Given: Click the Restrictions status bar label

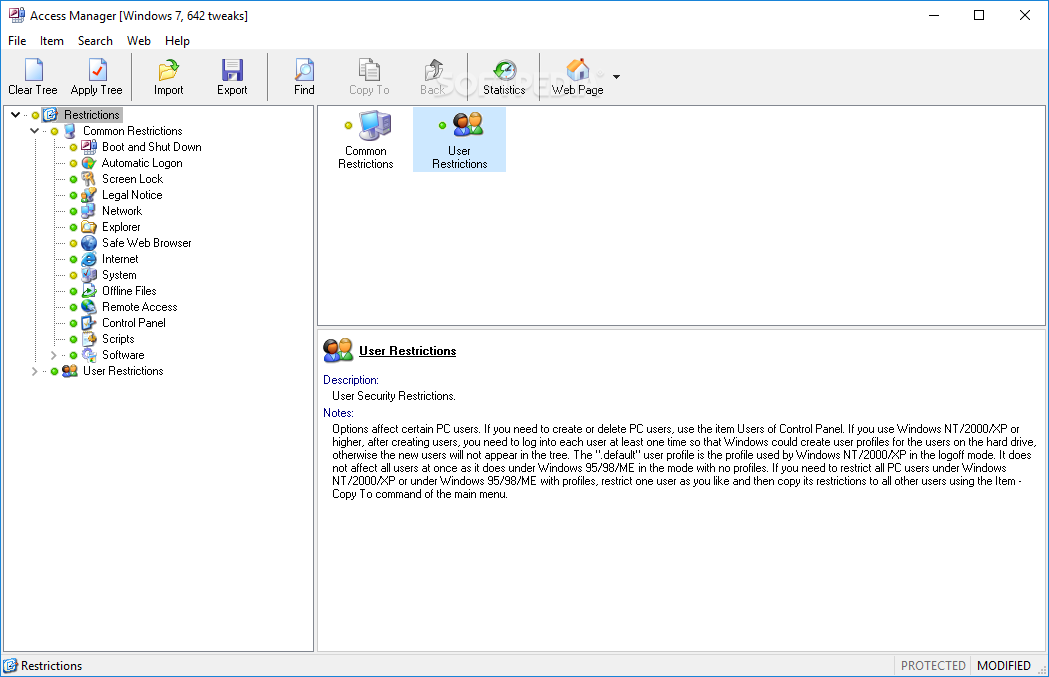Looking at the screenshot, I should tap(52, 666).
